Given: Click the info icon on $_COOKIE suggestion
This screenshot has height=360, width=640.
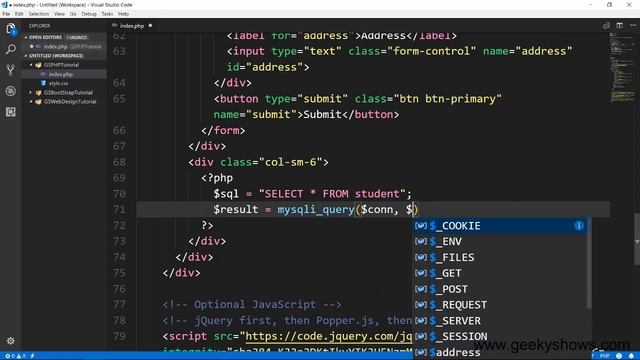Looking at the screenshot, I should coord(579,226).
